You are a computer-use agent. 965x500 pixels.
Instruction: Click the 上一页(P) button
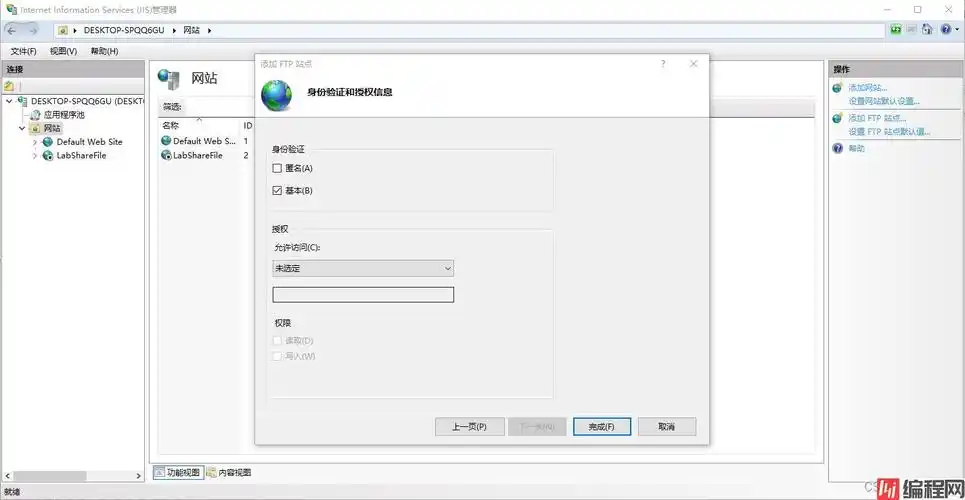pos(470,427)
